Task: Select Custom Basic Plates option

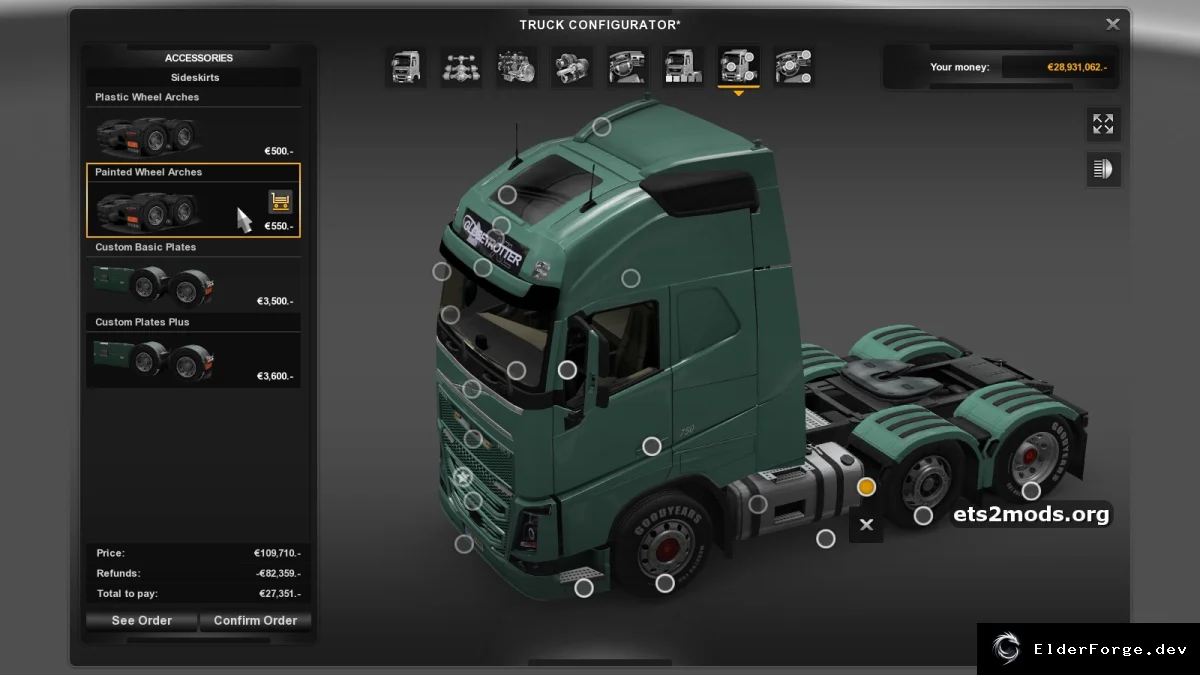Action: (193, 276)
